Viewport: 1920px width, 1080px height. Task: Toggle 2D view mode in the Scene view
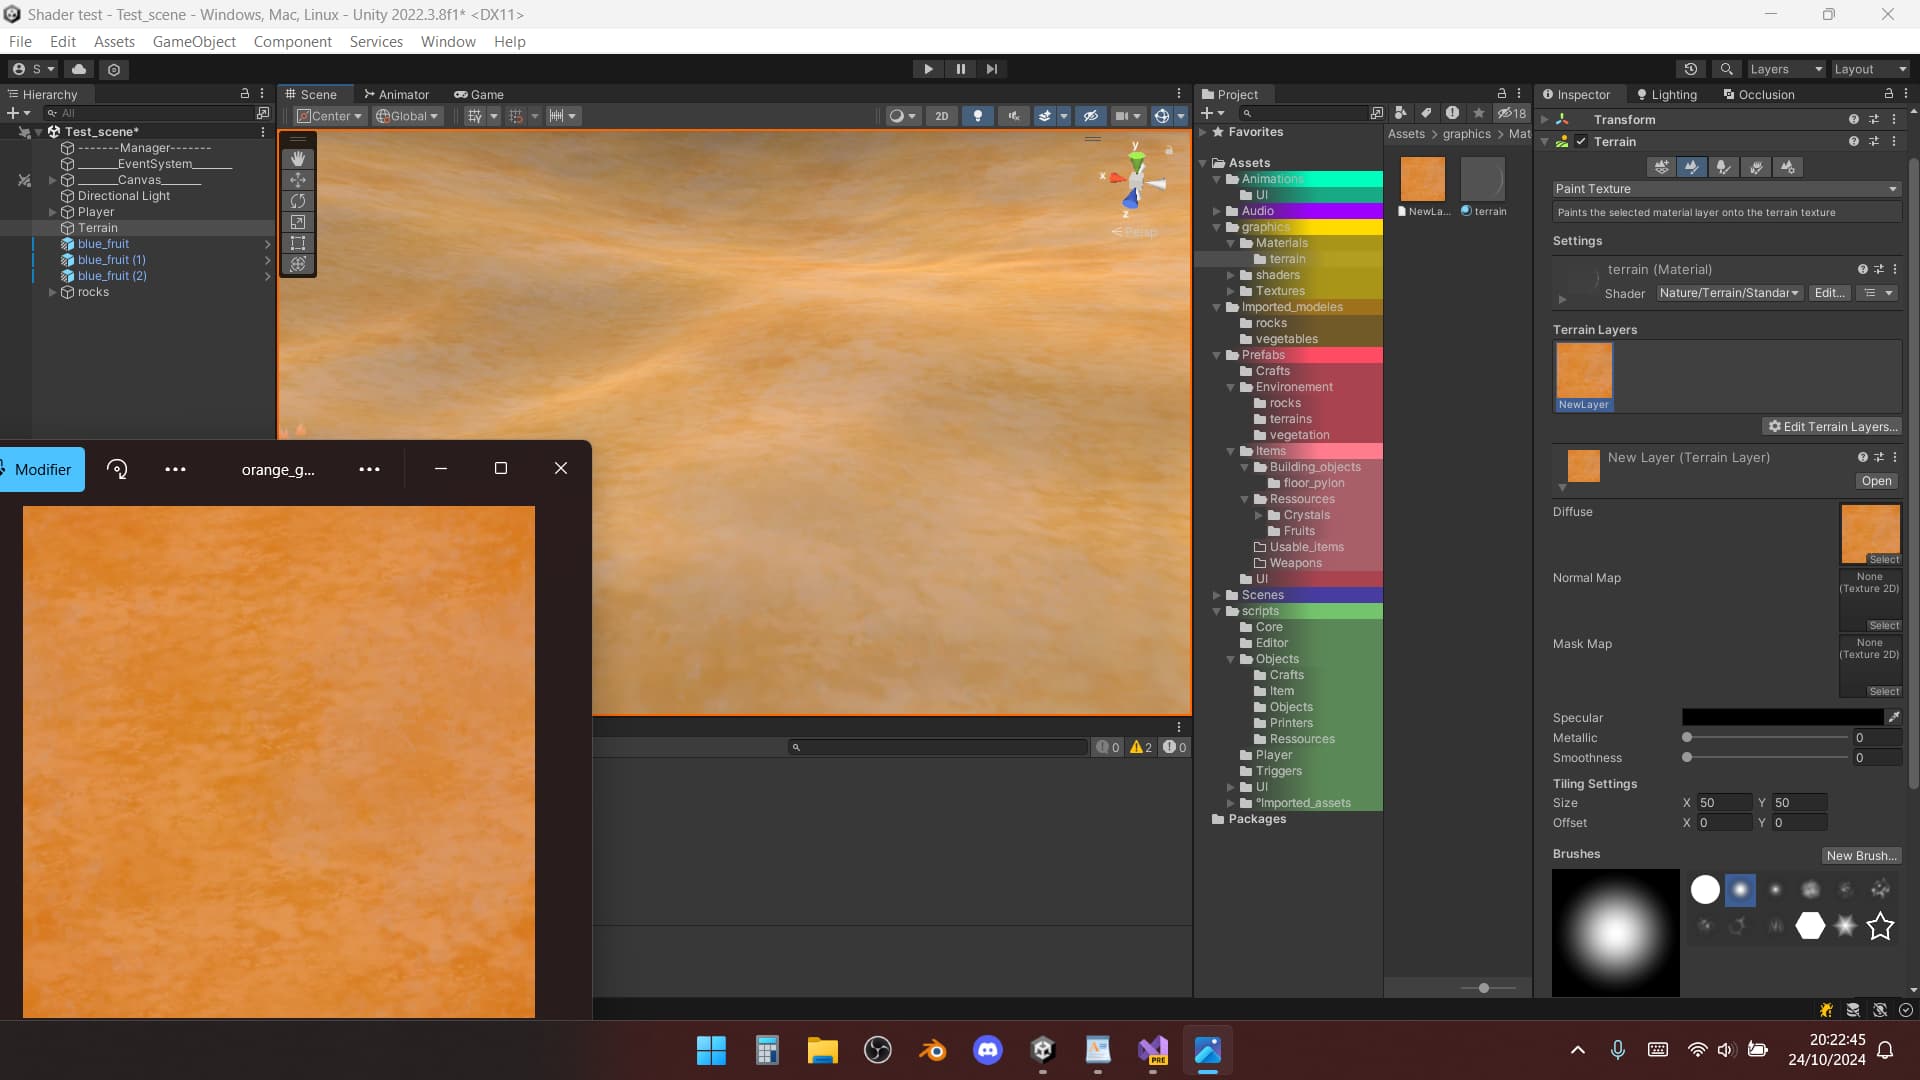(941, 116)
